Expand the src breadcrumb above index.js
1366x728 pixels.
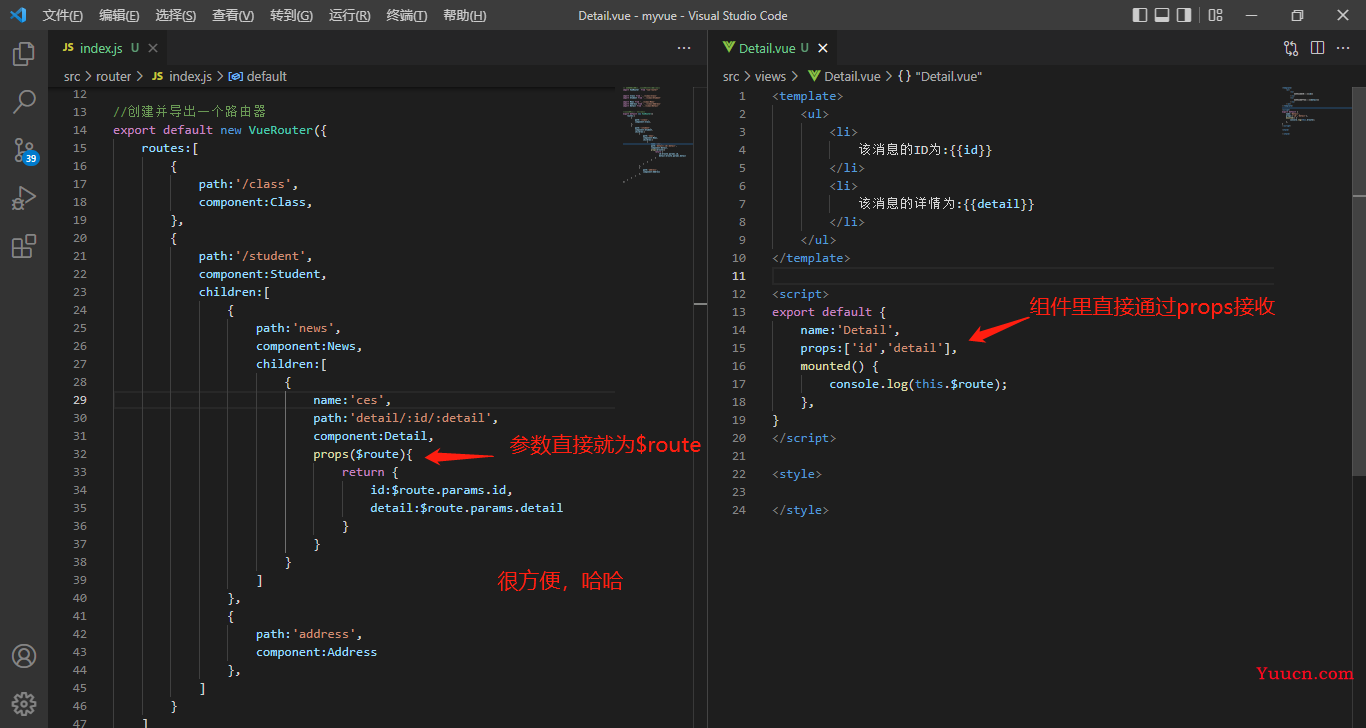(x=72, y=76)
